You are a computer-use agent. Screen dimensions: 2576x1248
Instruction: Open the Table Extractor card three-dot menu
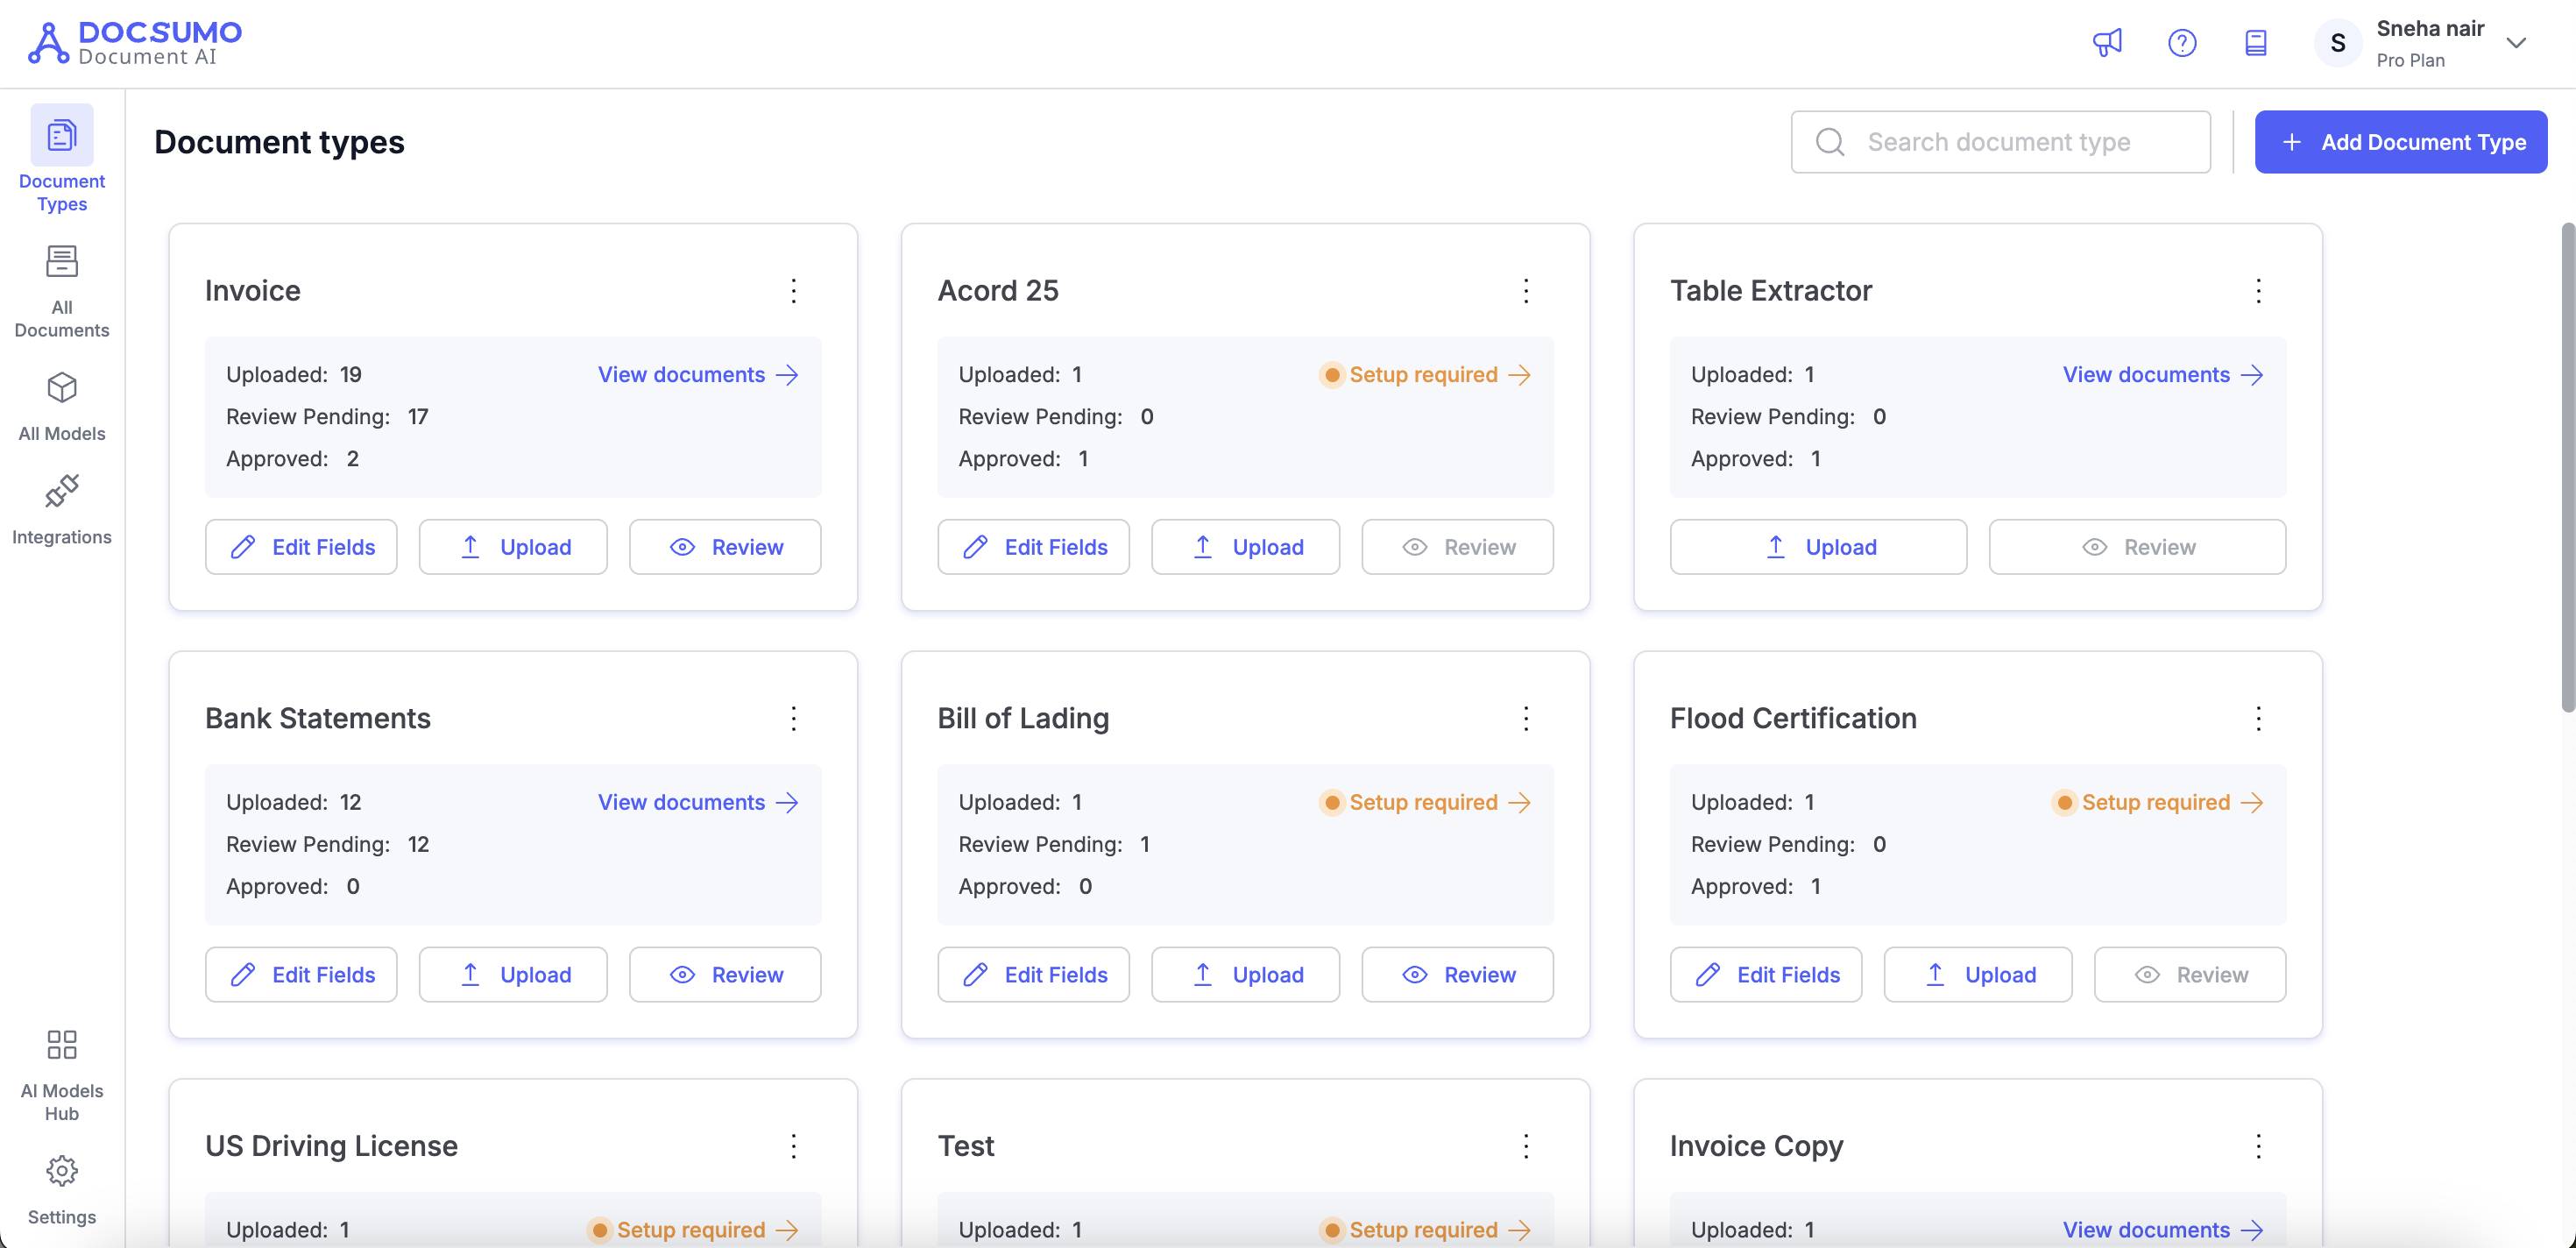pyautogui.click(x=2258, y=291)
